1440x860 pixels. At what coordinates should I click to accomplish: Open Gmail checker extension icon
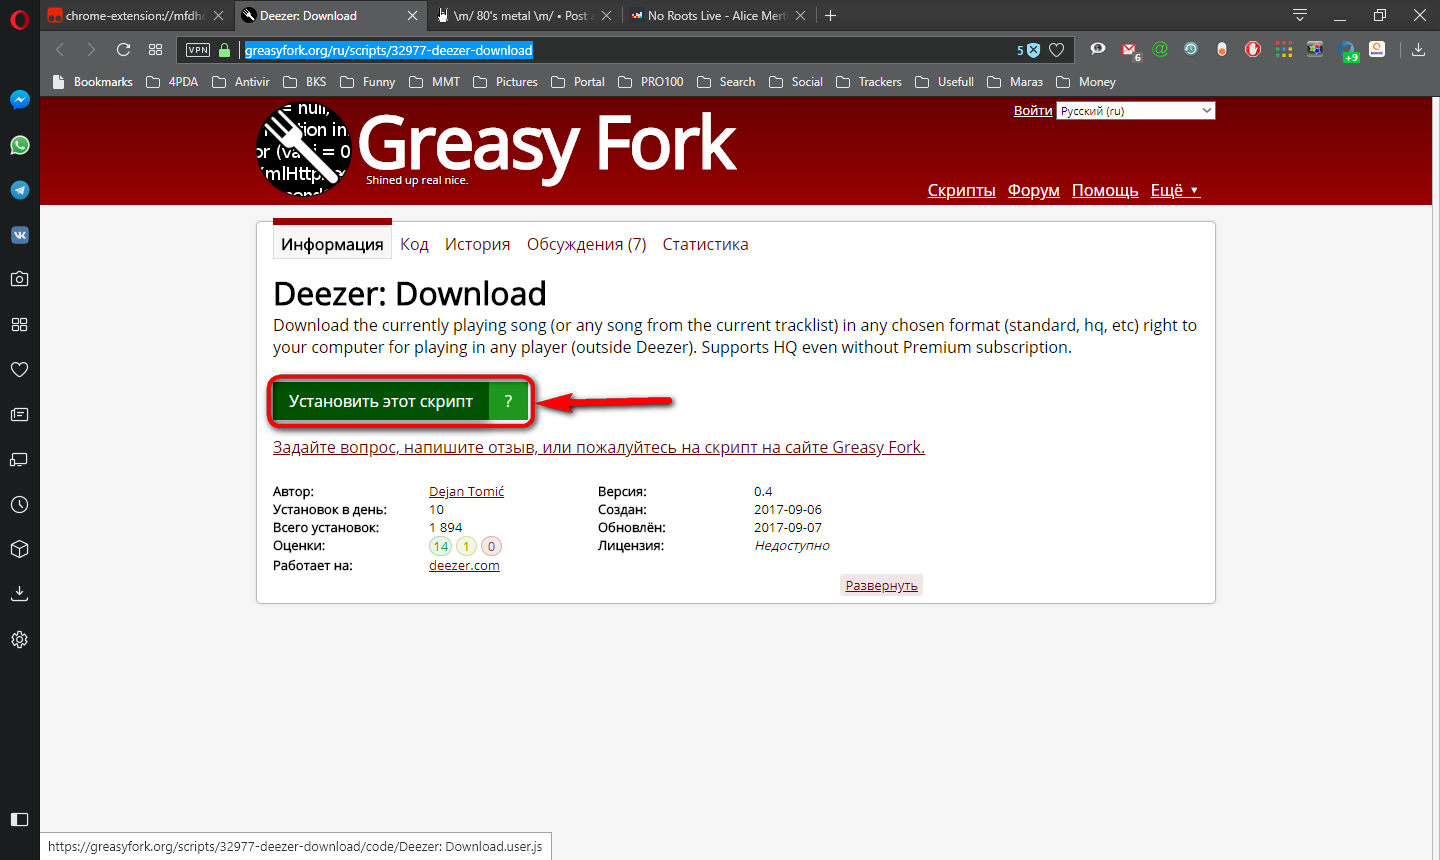coord(1129,50)
